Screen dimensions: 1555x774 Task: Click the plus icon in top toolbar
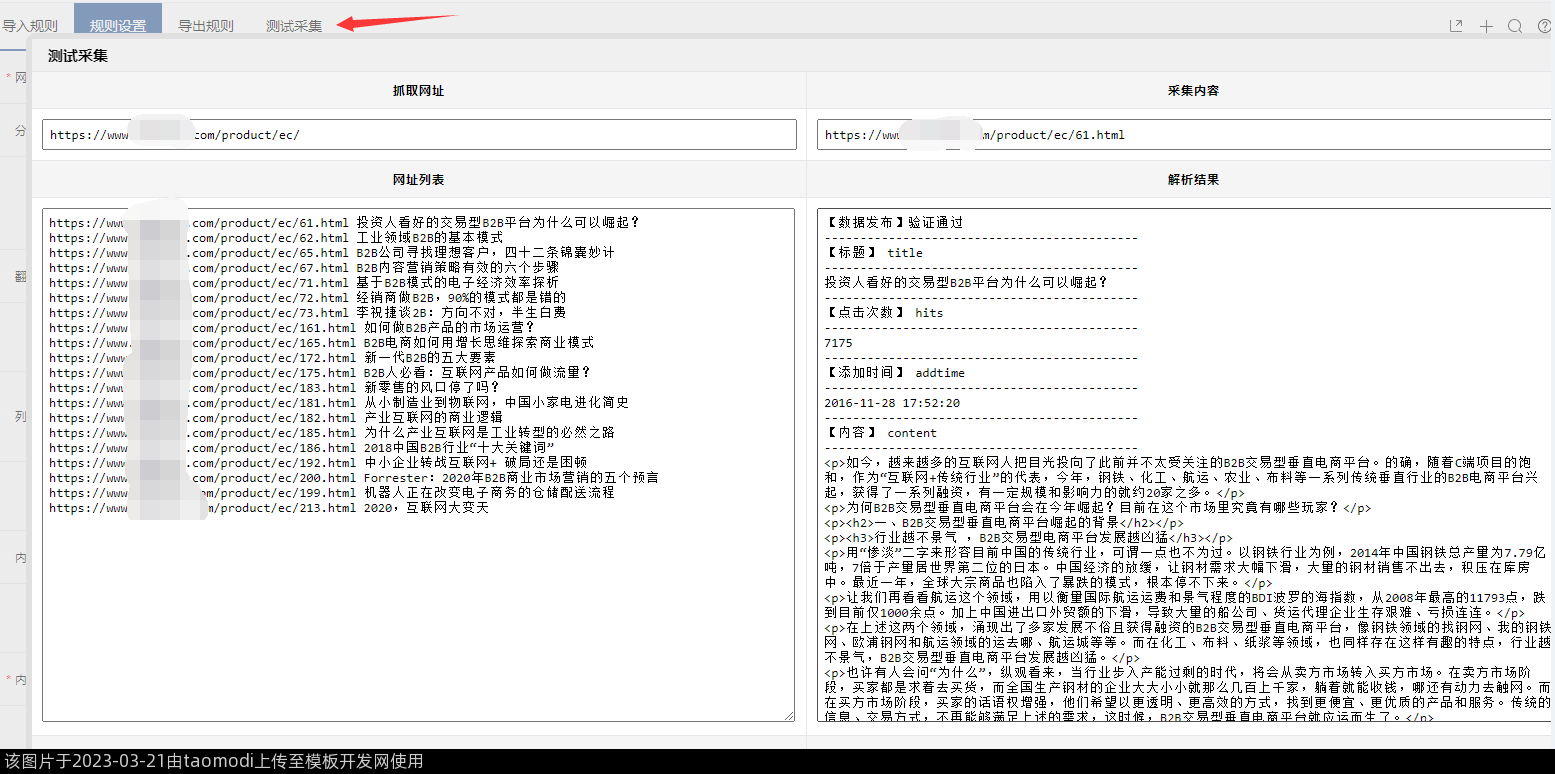tap(1486, 26)
